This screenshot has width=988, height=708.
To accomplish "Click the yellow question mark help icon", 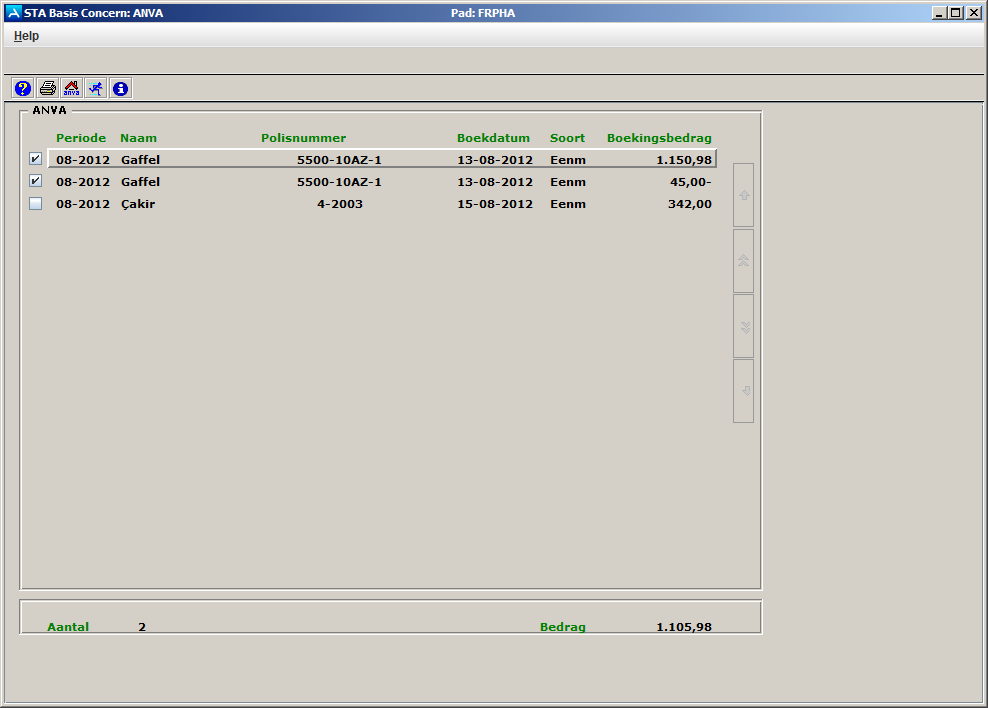I will pyautogui.click(x=23, y=88).
